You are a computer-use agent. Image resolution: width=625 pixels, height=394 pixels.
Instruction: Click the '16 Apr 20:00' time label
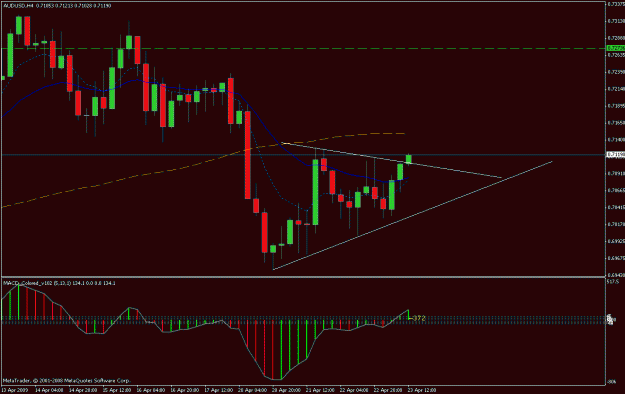185,390
